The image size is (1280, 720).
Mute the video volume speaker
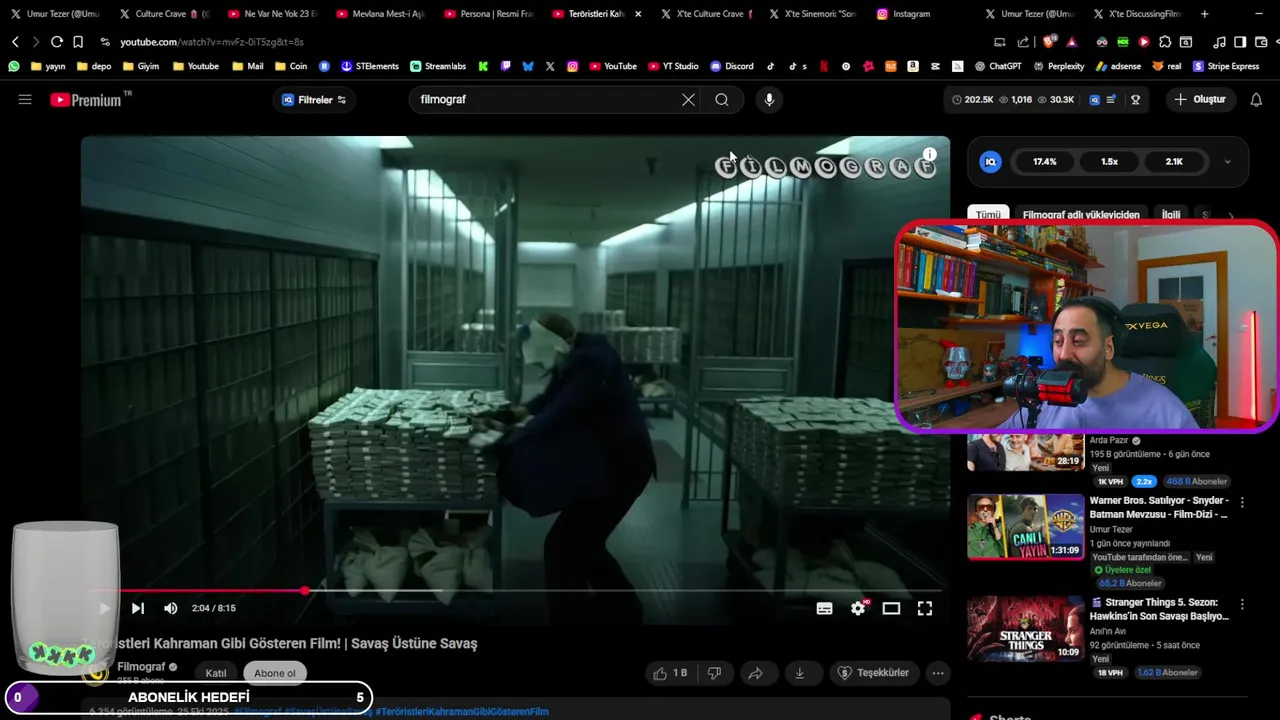(x=171, y=608)
